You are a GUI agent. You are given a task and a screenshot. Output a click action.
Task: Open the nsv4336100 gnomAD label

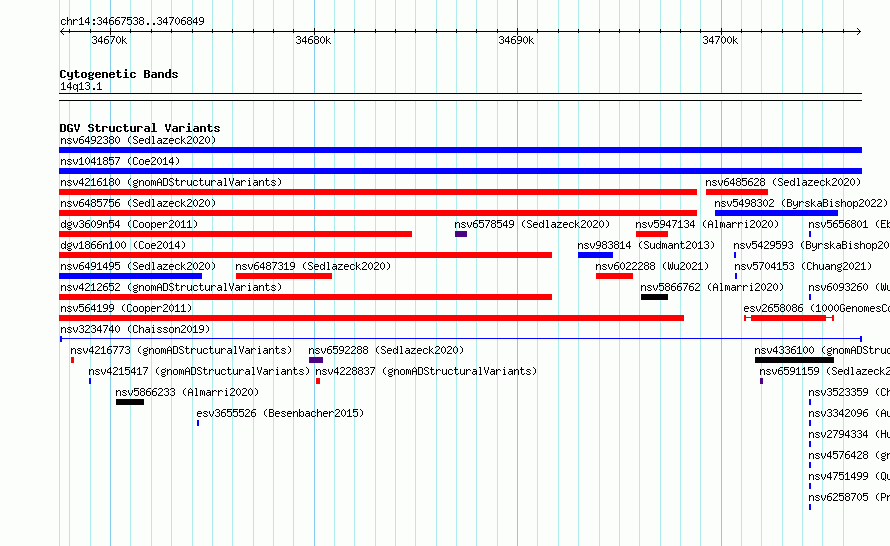(x=822, y=350)
